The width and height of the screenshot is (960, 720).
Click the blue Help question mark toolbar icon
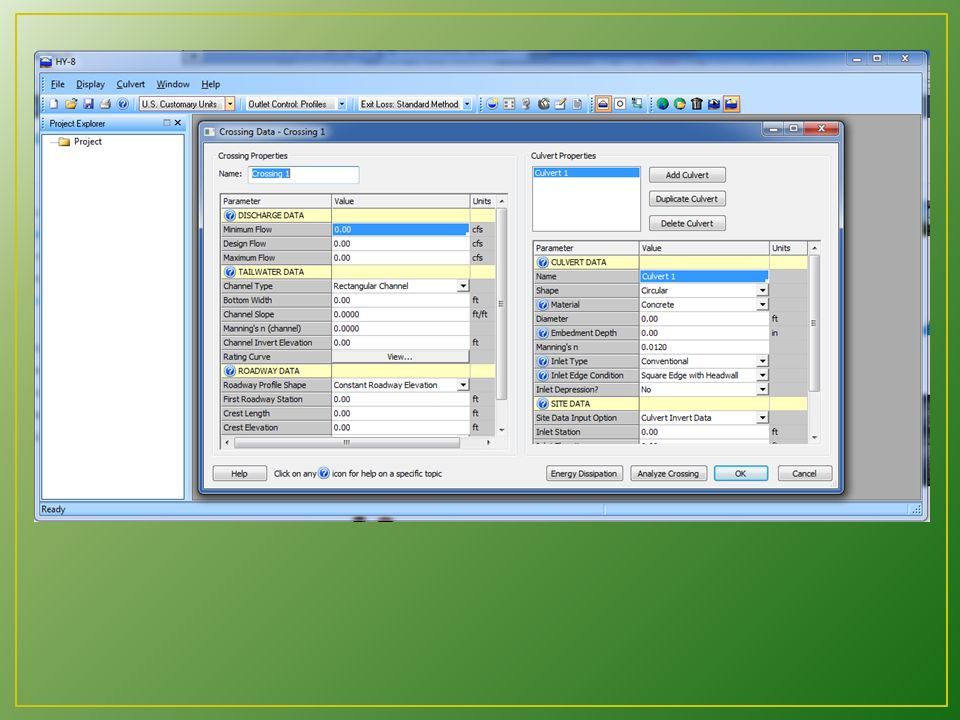122,104
